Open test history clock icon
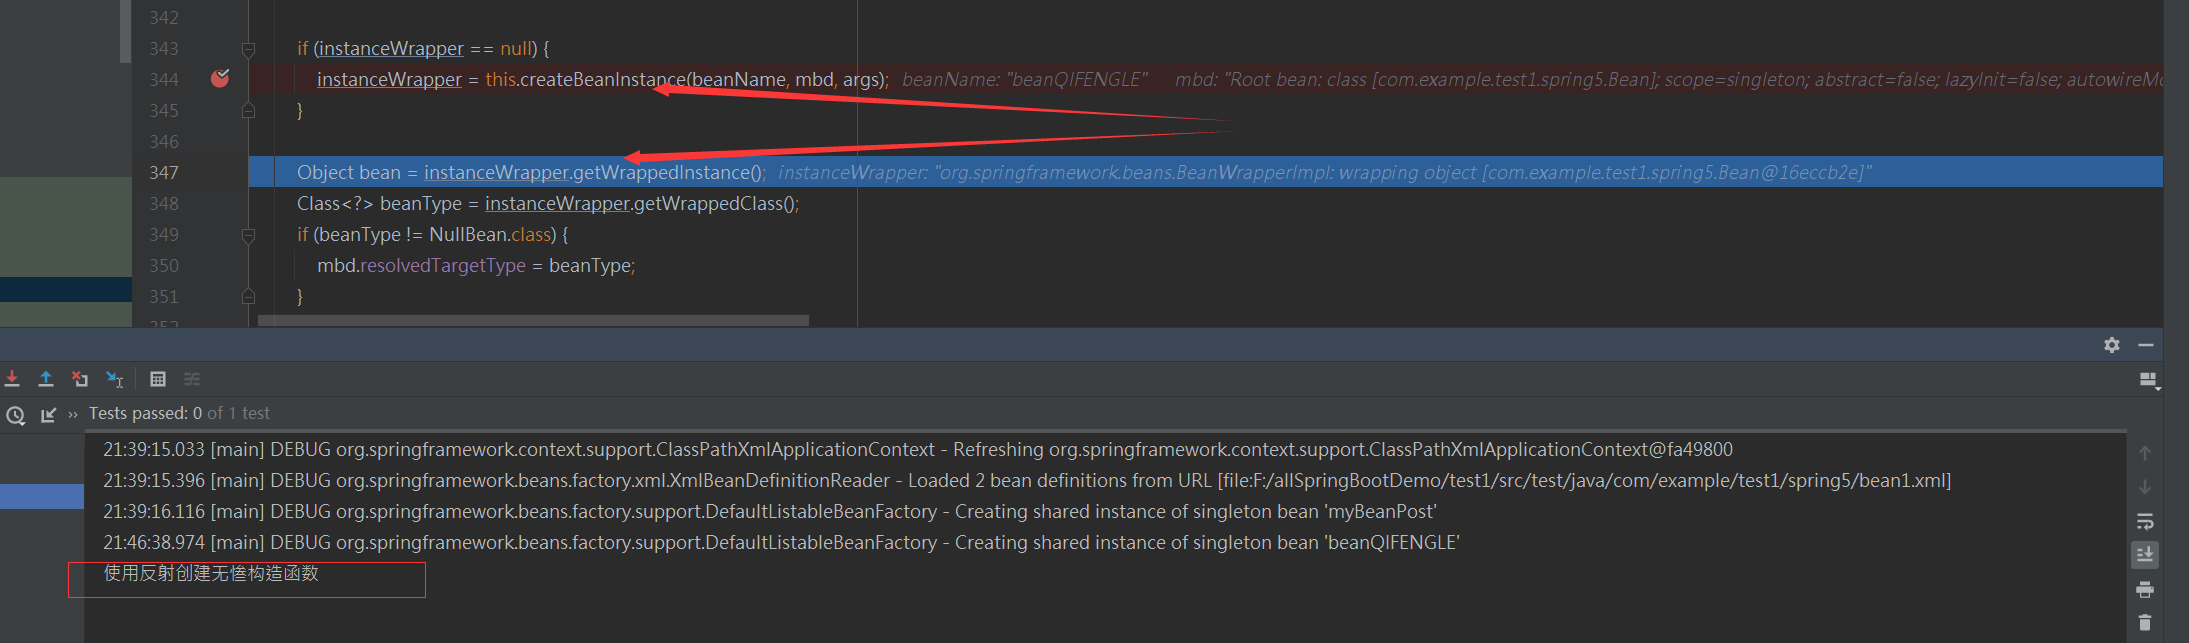This screenshot has width=2189, height=643. pyautogui.click(x=15, y=415)
